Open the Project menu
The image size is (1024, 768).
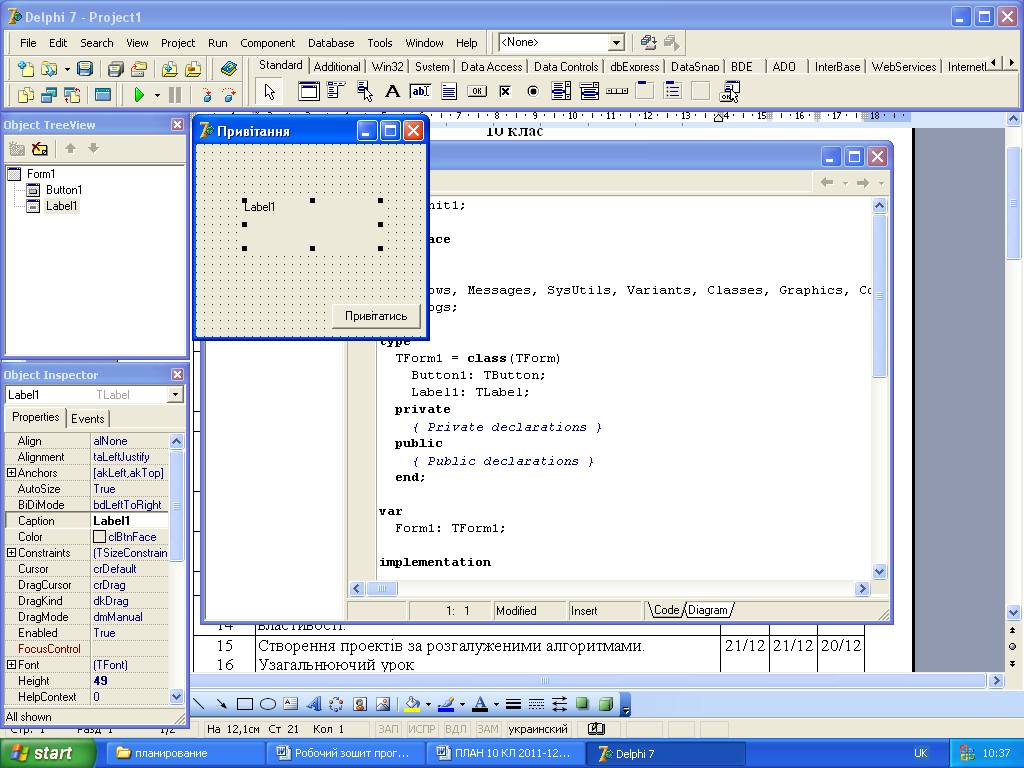tap(178, 43)
